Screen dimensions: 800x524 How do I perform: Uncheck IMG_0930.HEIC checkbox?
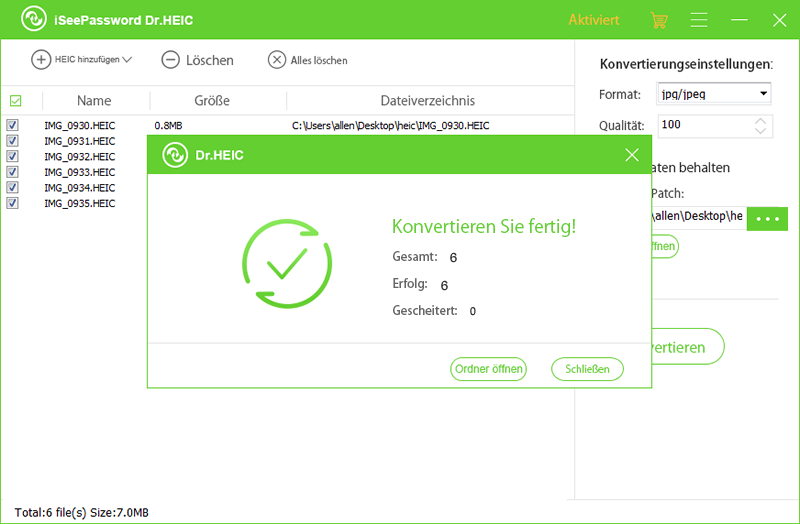pyautogui.click(x=12, y=125)
